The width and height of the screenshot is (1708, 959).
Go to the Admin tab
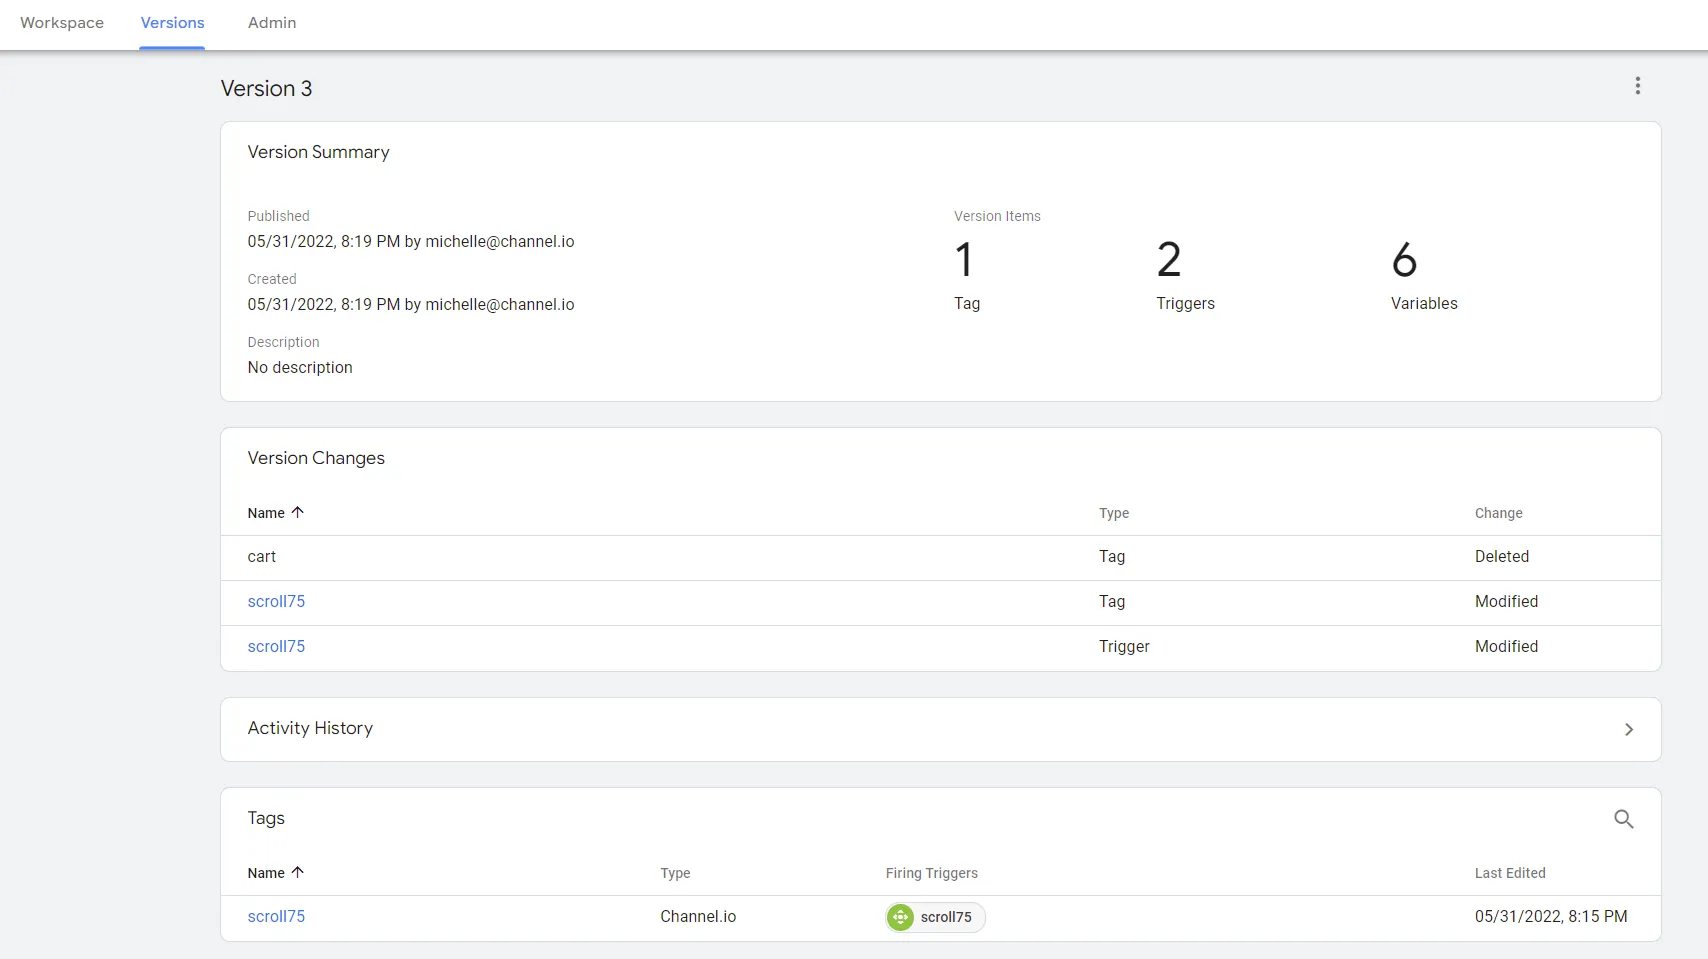click(x=272, y=23)
